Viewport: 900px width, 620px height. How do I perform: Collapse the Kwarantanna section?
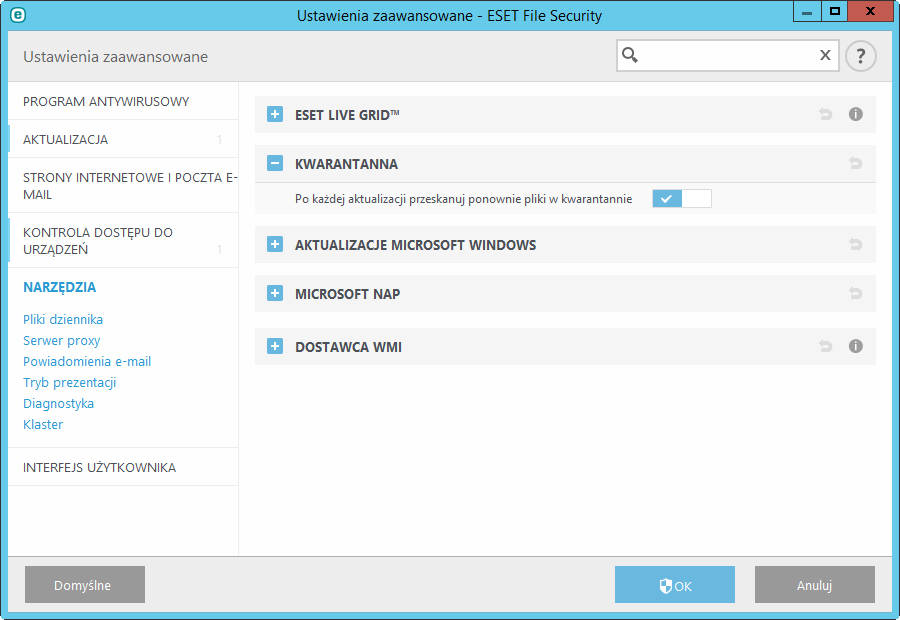click(275, 164)
